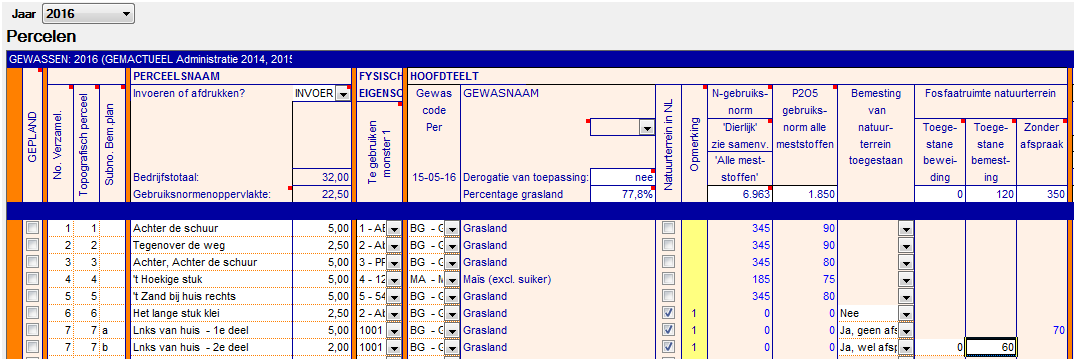
Task: Click P2O5 value 75 for maïs row
Action: click(x=804, y=279)
